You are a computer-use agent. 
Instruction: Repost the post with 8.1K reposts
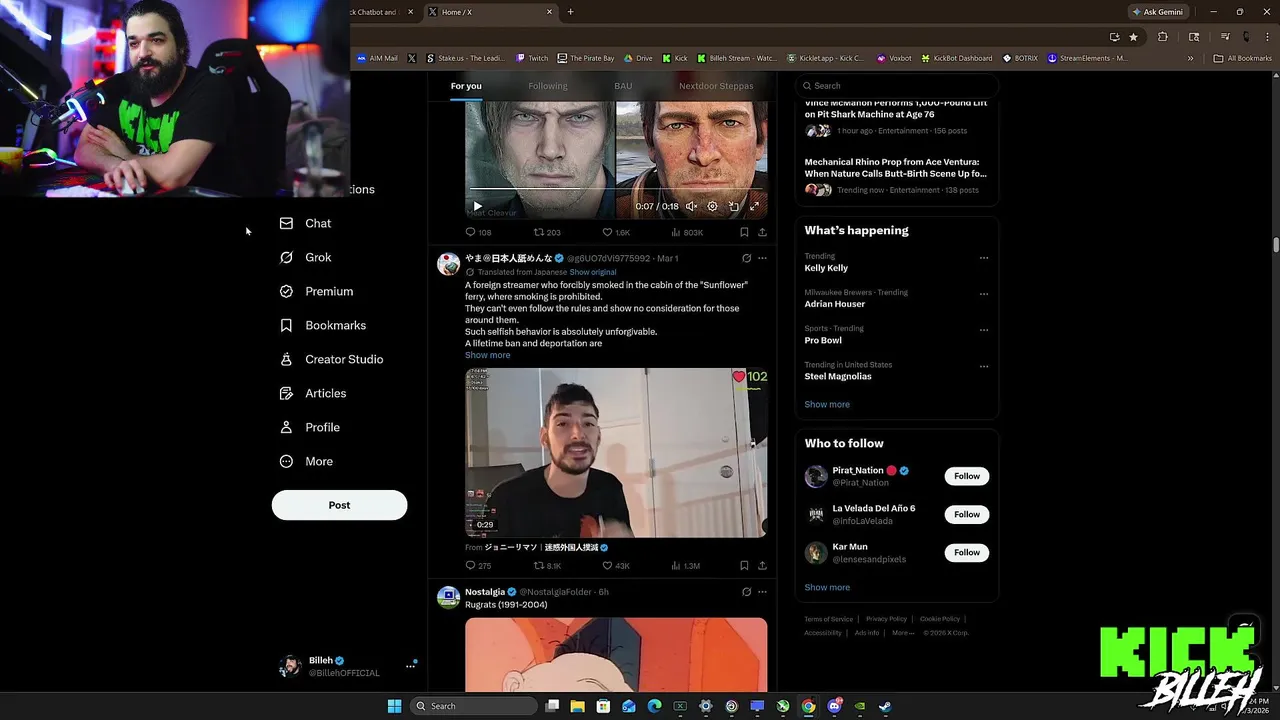[548, 566]
